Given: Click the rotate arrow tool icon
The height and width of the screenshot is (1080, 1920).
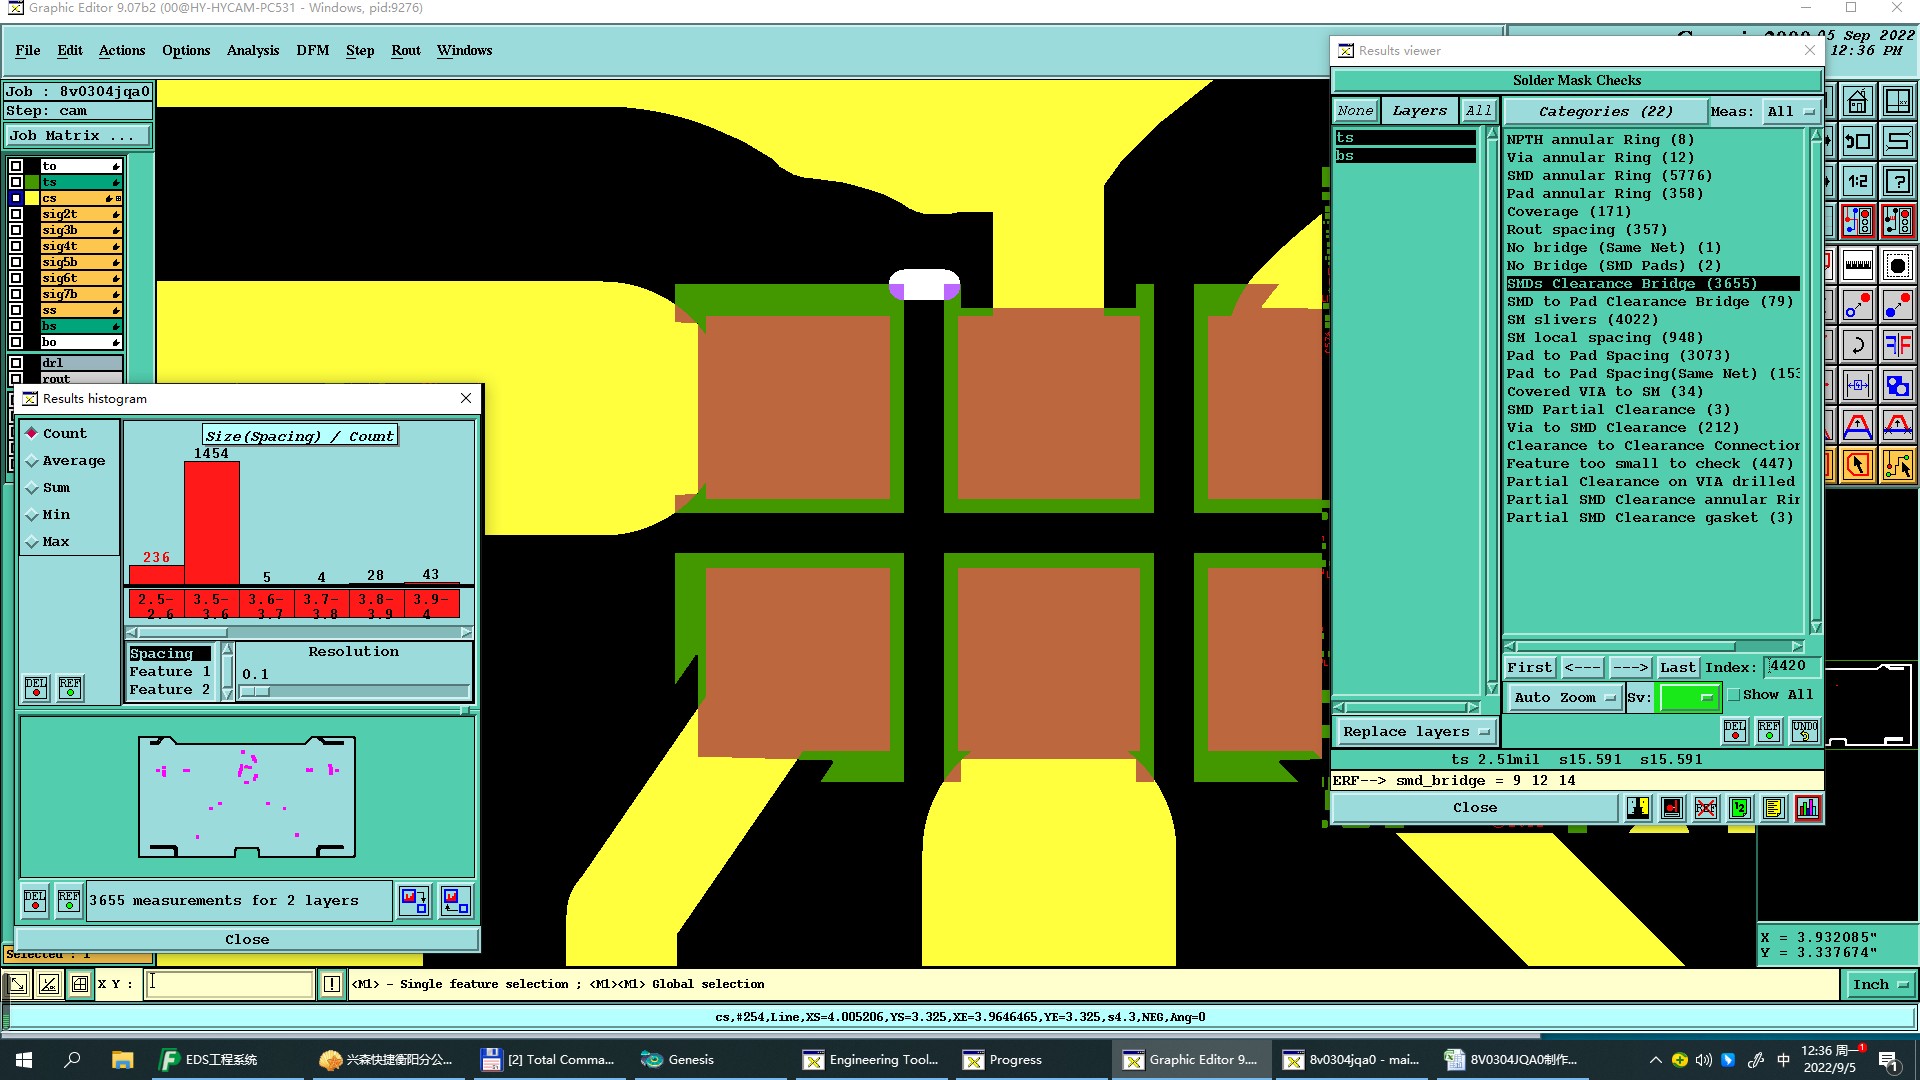Looking at the screenshot, I should click(1858, 346).
